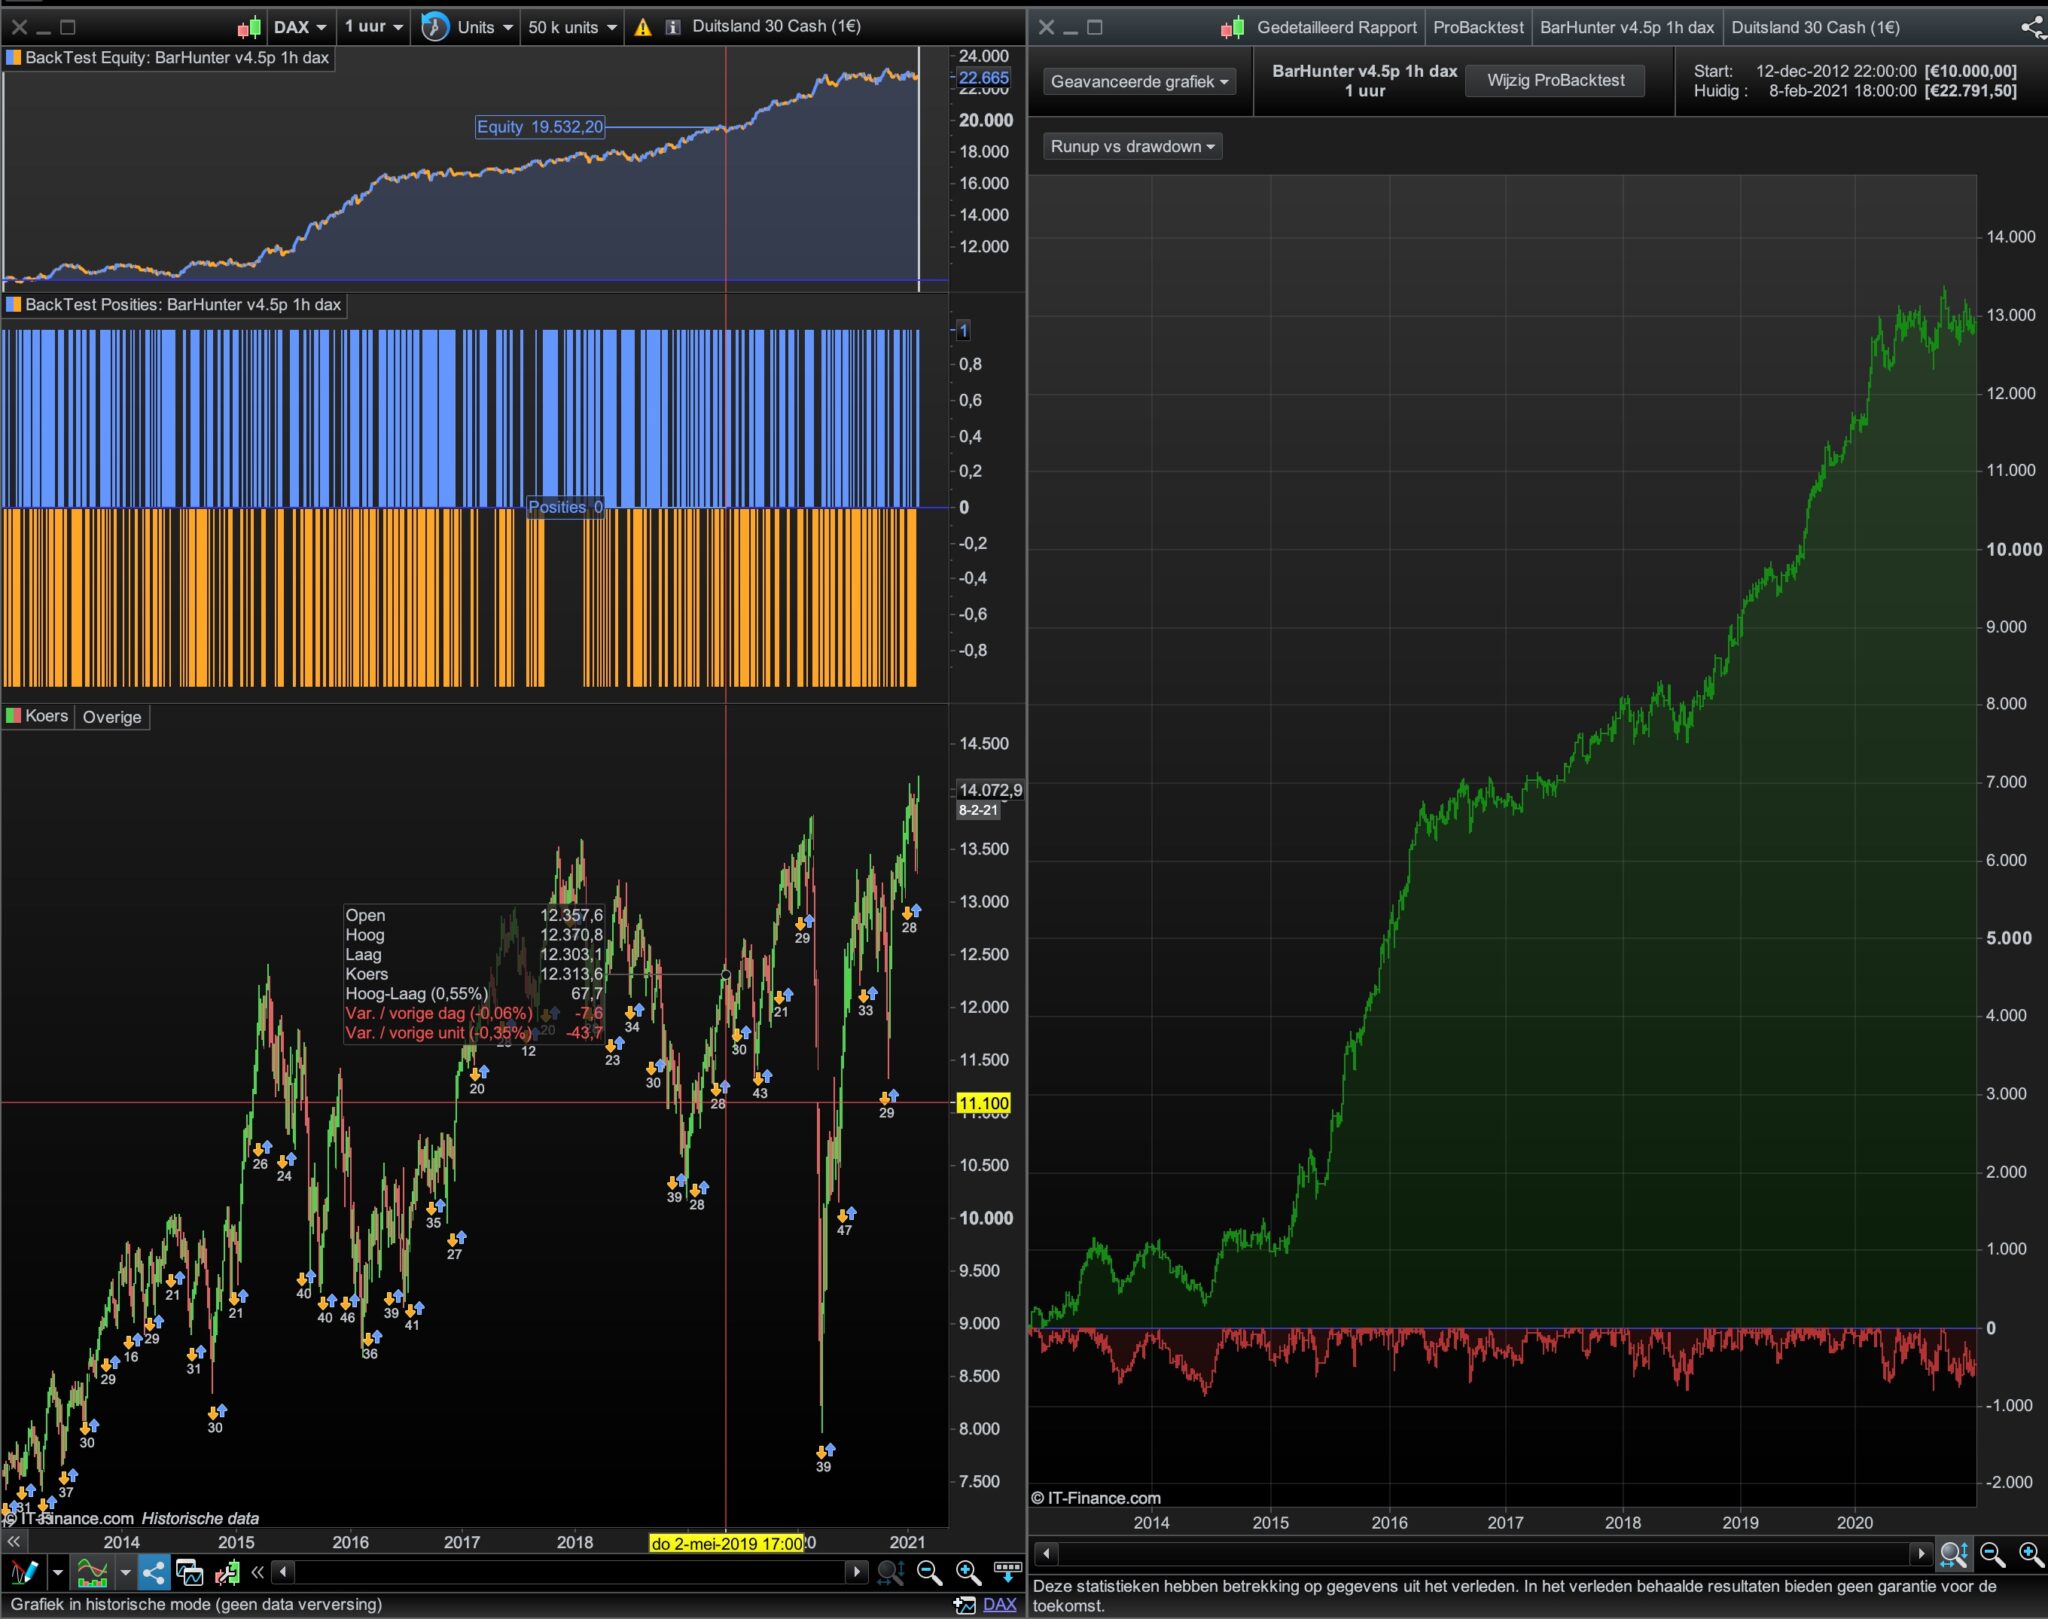2048x1619 pixels.
Task: Click the drawing tools pencil icon
Action: pos(24,1572)
